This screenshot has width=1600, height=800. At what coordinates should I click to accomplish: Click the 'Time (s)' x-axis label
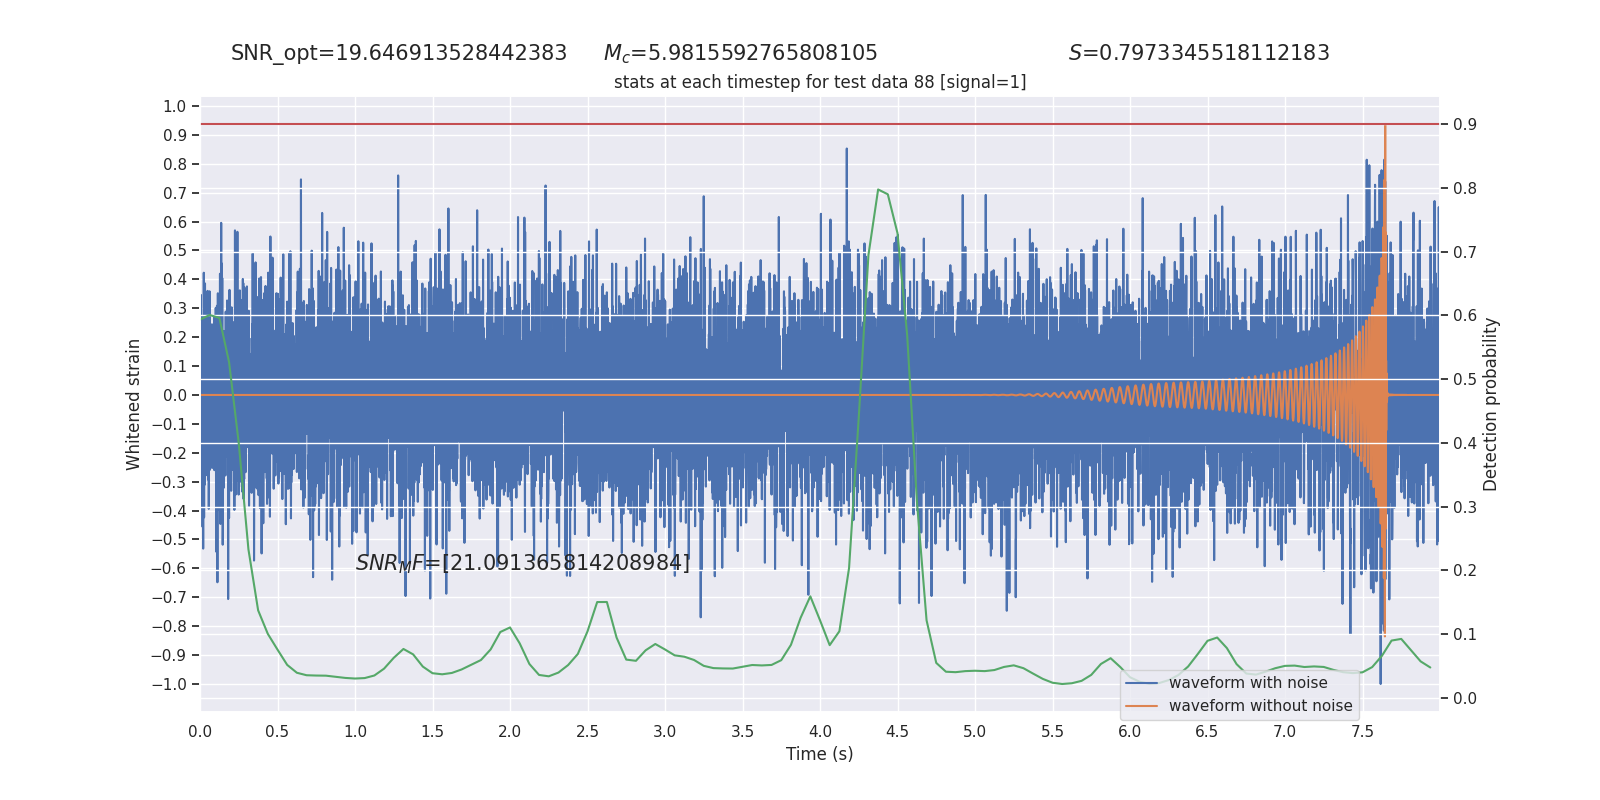(x=820, y=754)
